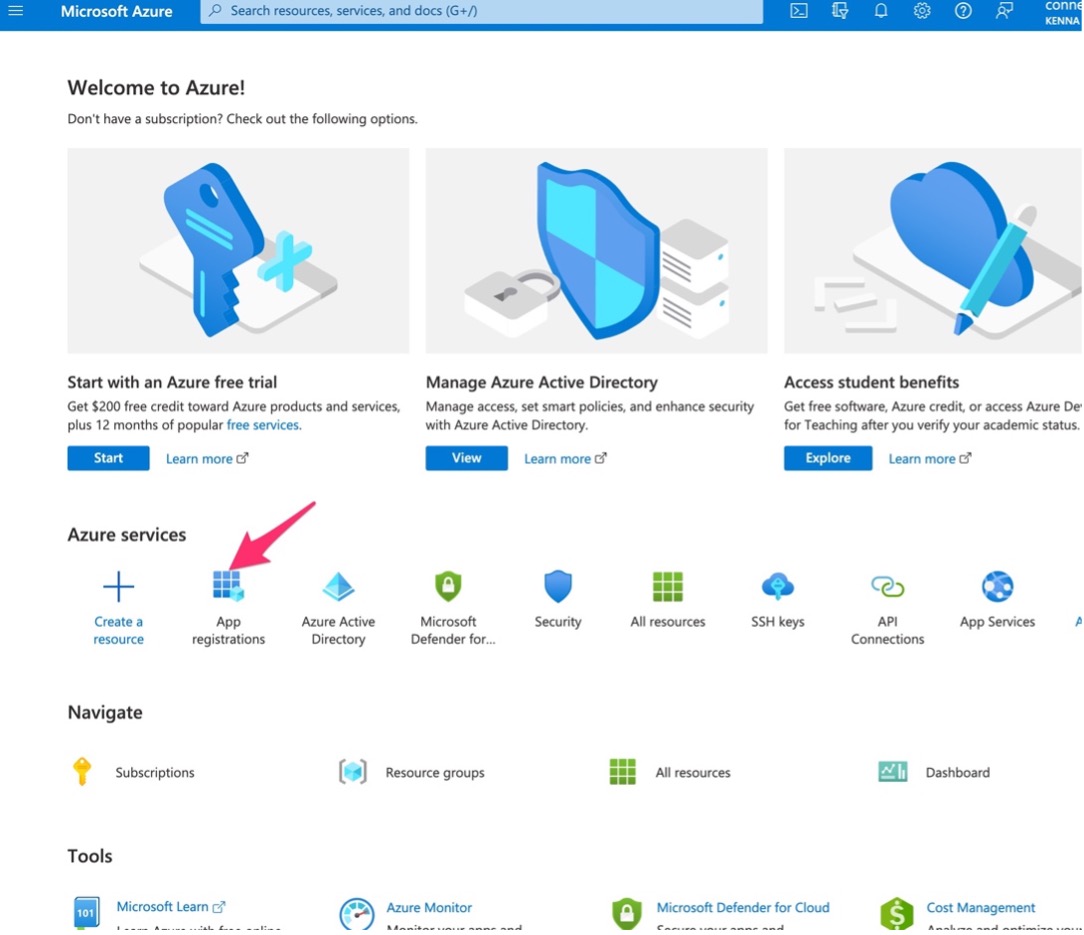Click the Resource groups cube icon
Screen dimensions: 1084x935
[x=353, y=771]
